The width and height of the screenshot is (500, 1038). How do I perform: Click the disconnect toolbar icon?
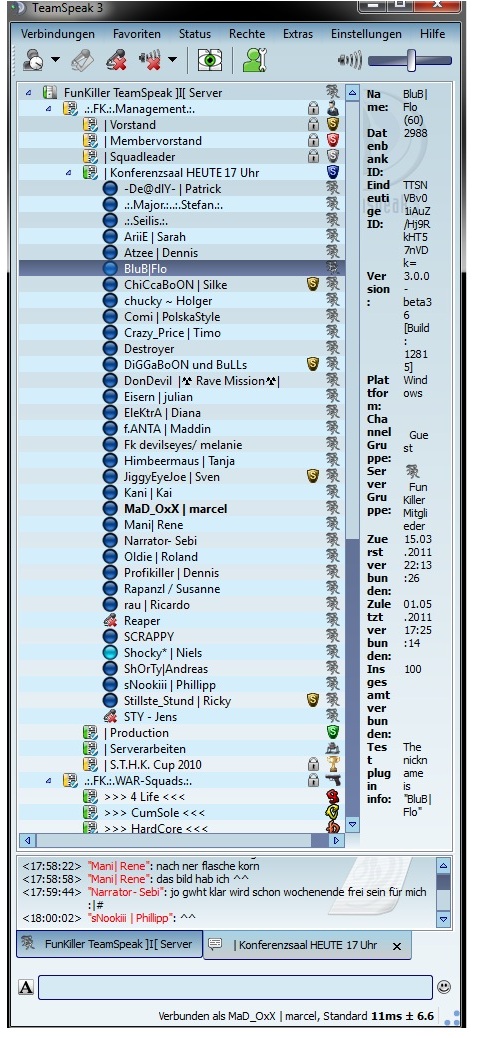click(82, 60)
